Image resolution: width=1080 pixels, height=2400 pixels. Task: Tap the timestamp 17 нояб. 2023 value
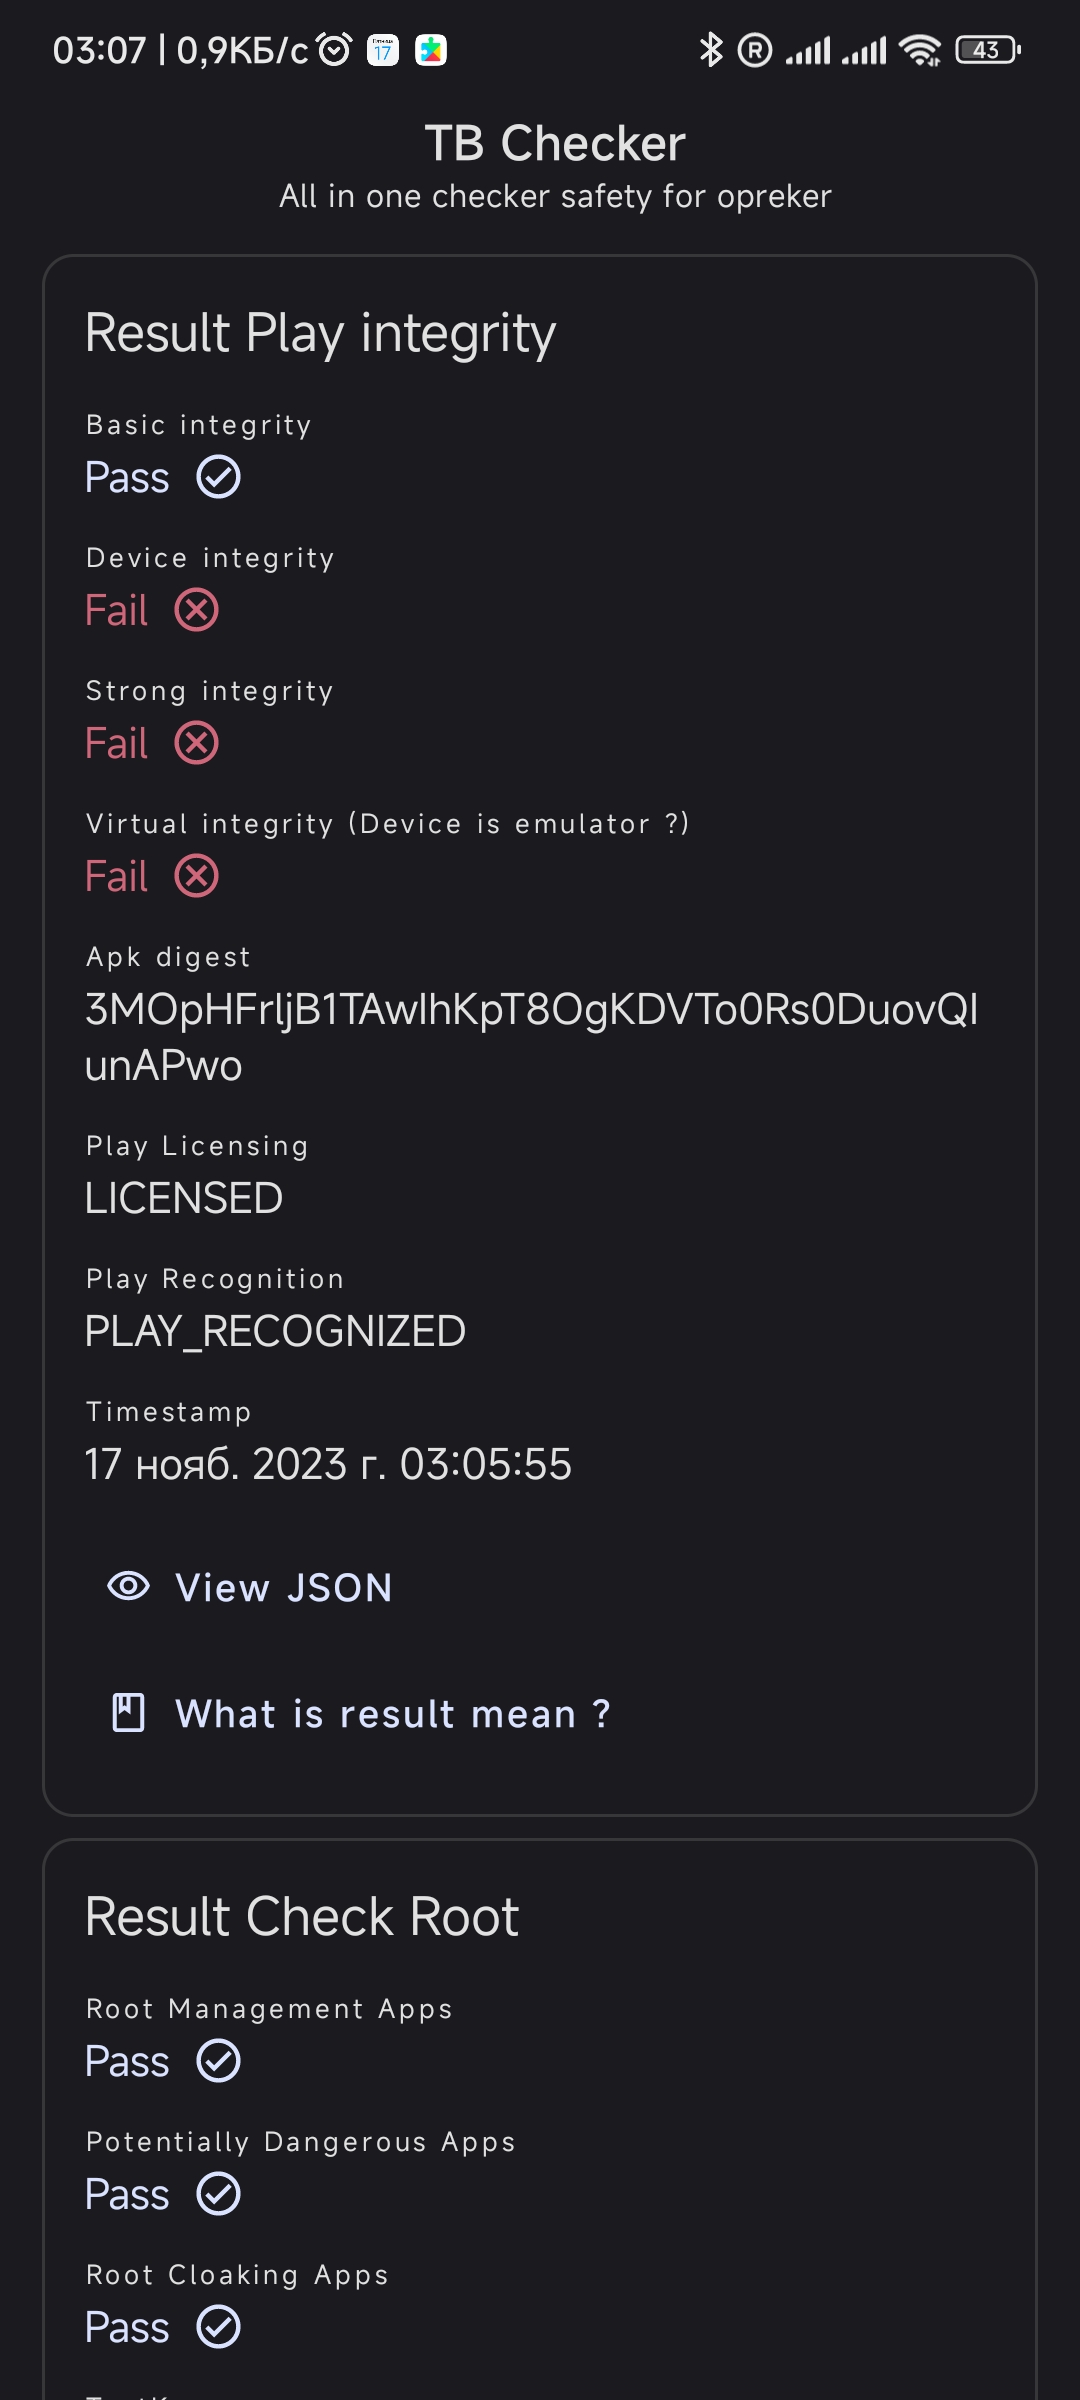tap(328, 1464)
